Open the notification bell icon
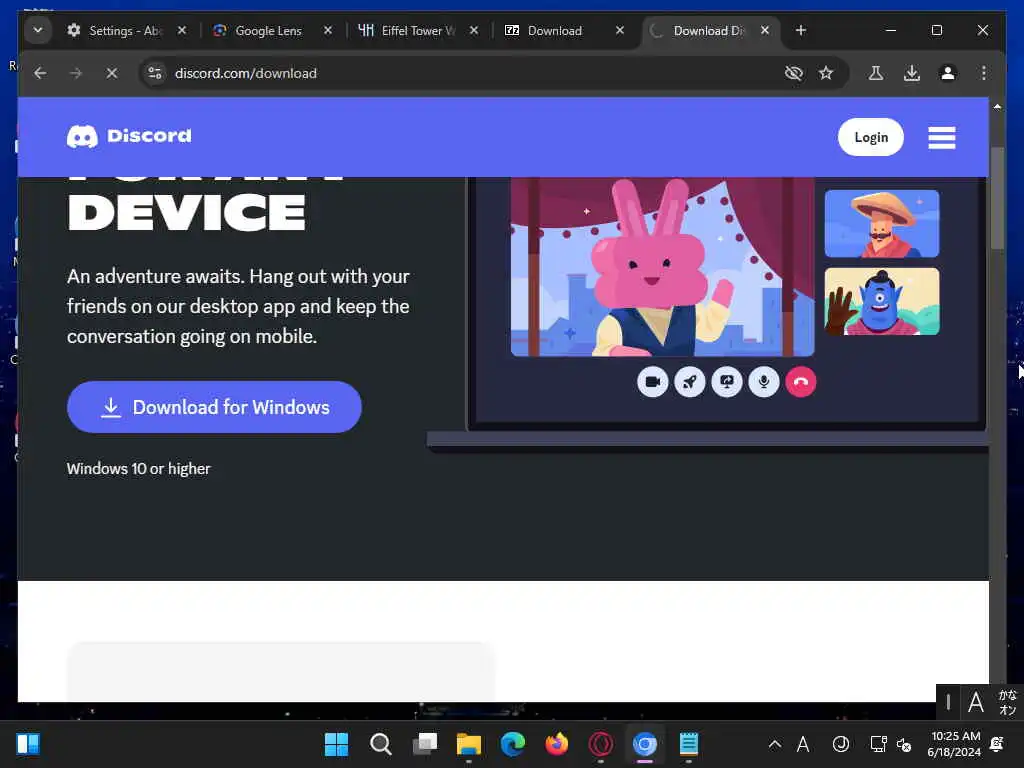 pyautogui.click(x=997, y=744)
